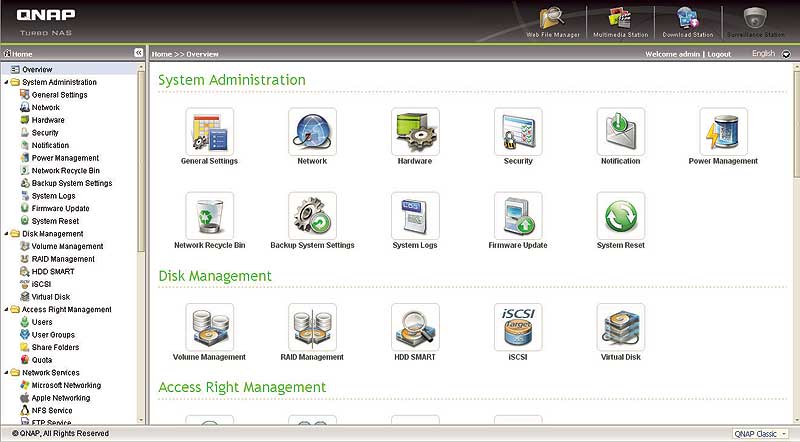Image resolution: width=800 pixels, height=442 pixels.
Task: Open the iSCSI target icon in main panel
Action: (x=518, y=327)
